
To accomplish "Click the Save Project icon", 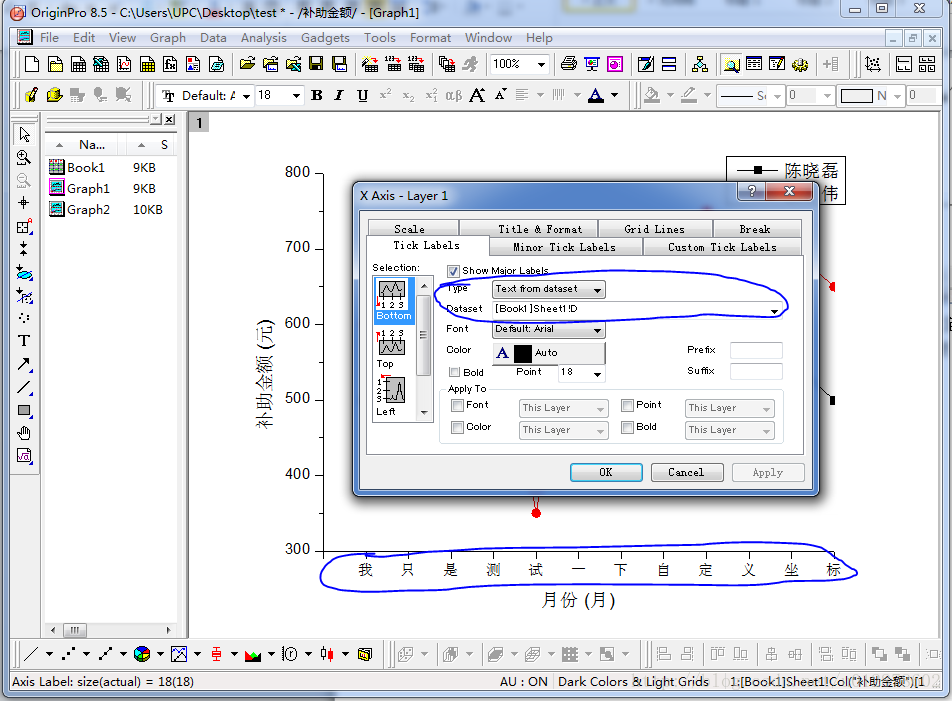I will (x=316, y=64).
